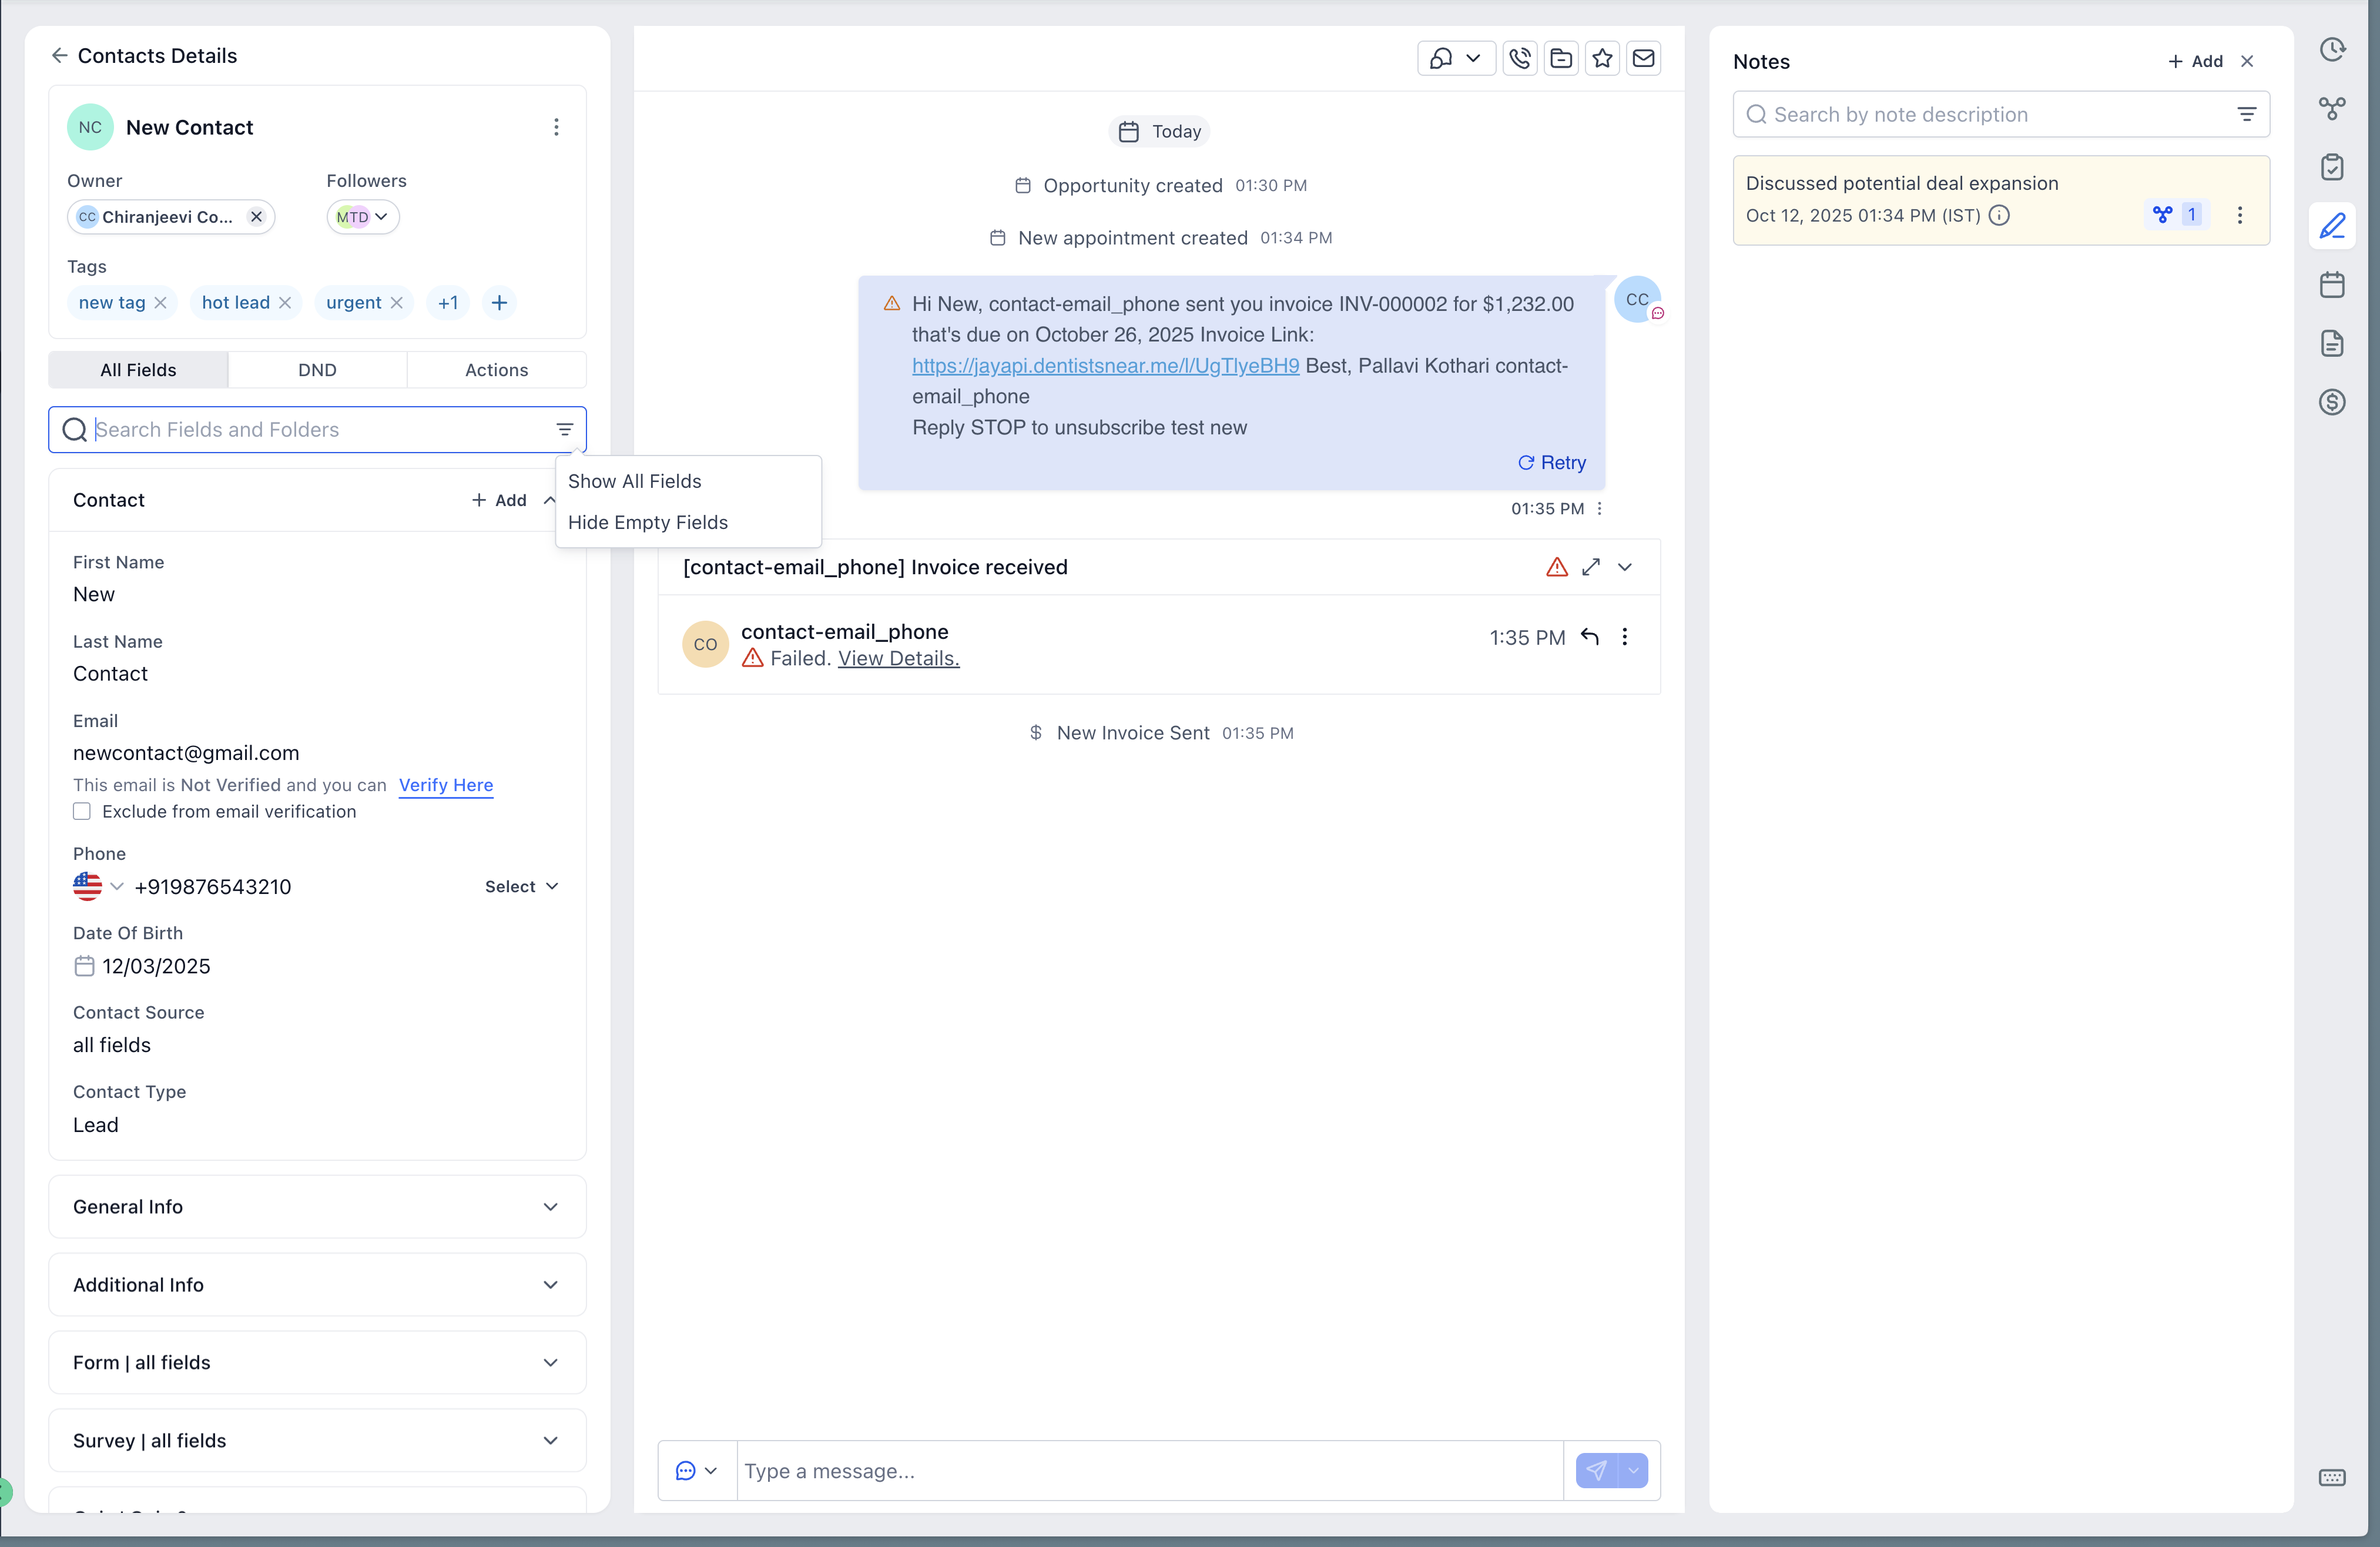Expand the failed email with the arrows icon
2380x1547 pixels.
[x=1590, y=567]
